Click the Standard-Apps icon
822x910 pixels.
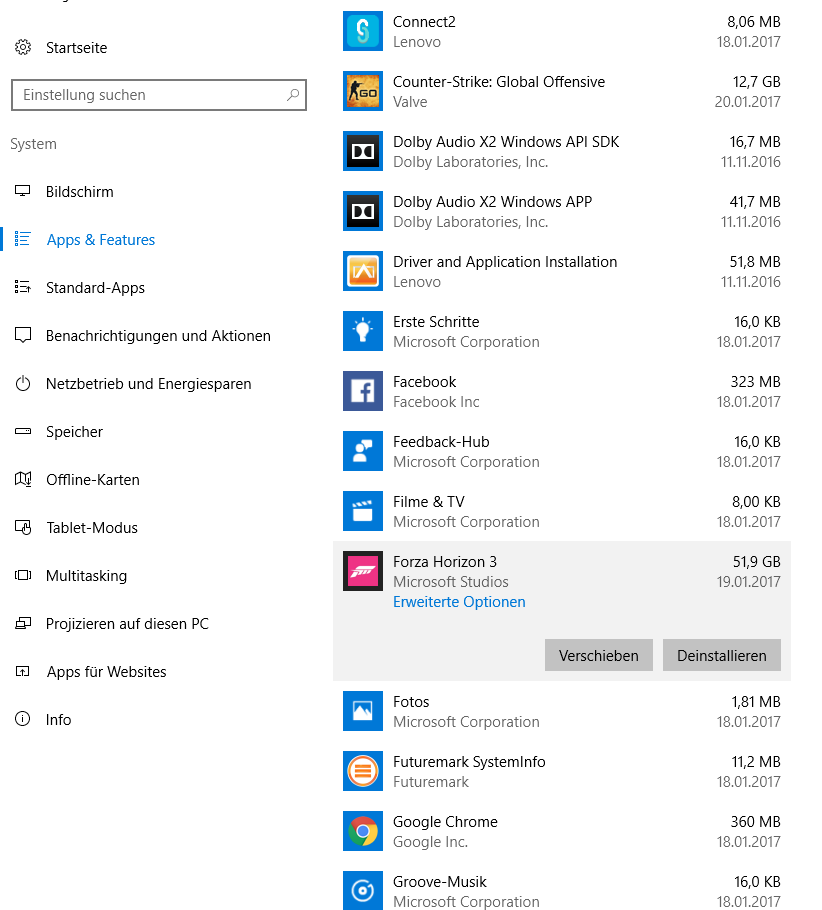click(23, 287)
